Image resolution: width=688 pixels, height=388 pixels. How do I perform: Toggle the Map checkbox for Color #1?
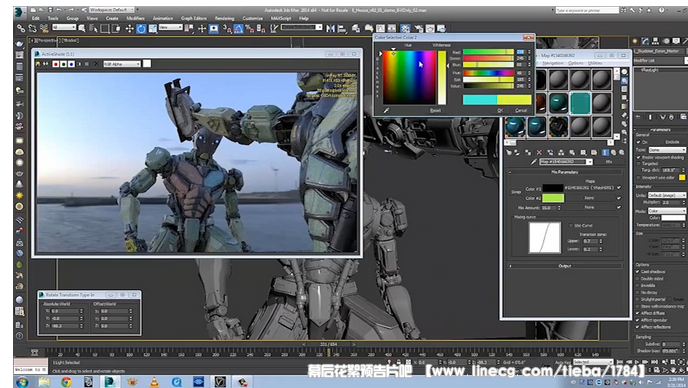[x=619, y=188]
